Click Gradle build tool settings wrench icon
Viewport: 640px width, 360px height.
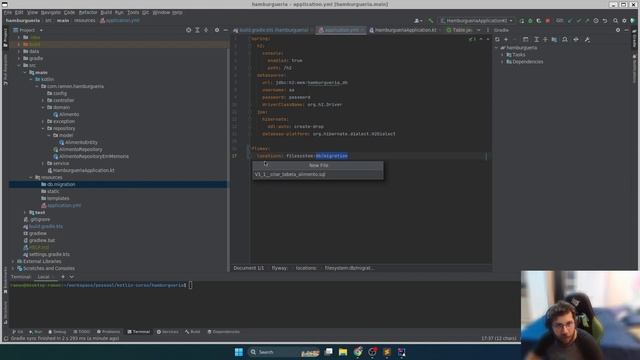(587, 40)
